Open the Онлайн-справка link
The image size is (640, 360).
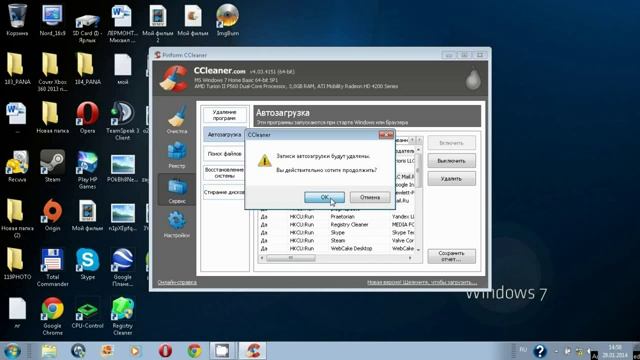coord(177,282)
